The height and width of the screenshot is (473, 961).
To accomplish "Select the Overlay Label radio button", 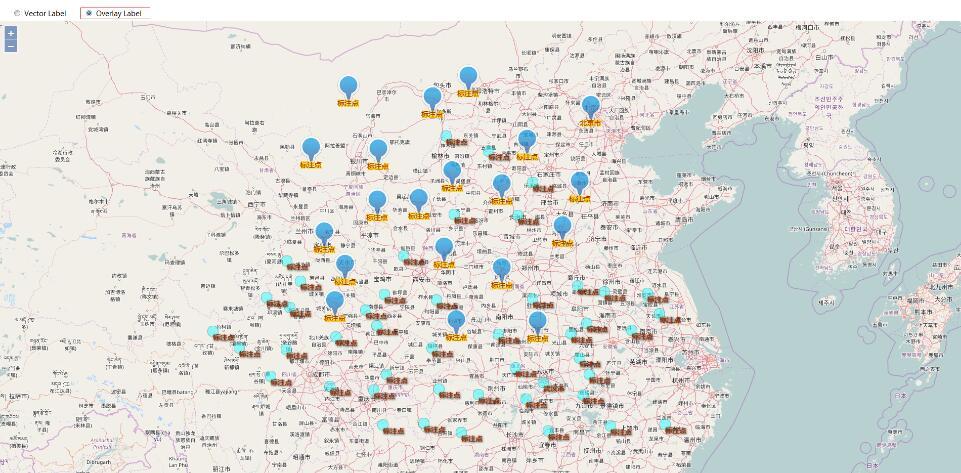I will (x=89, y=13).
